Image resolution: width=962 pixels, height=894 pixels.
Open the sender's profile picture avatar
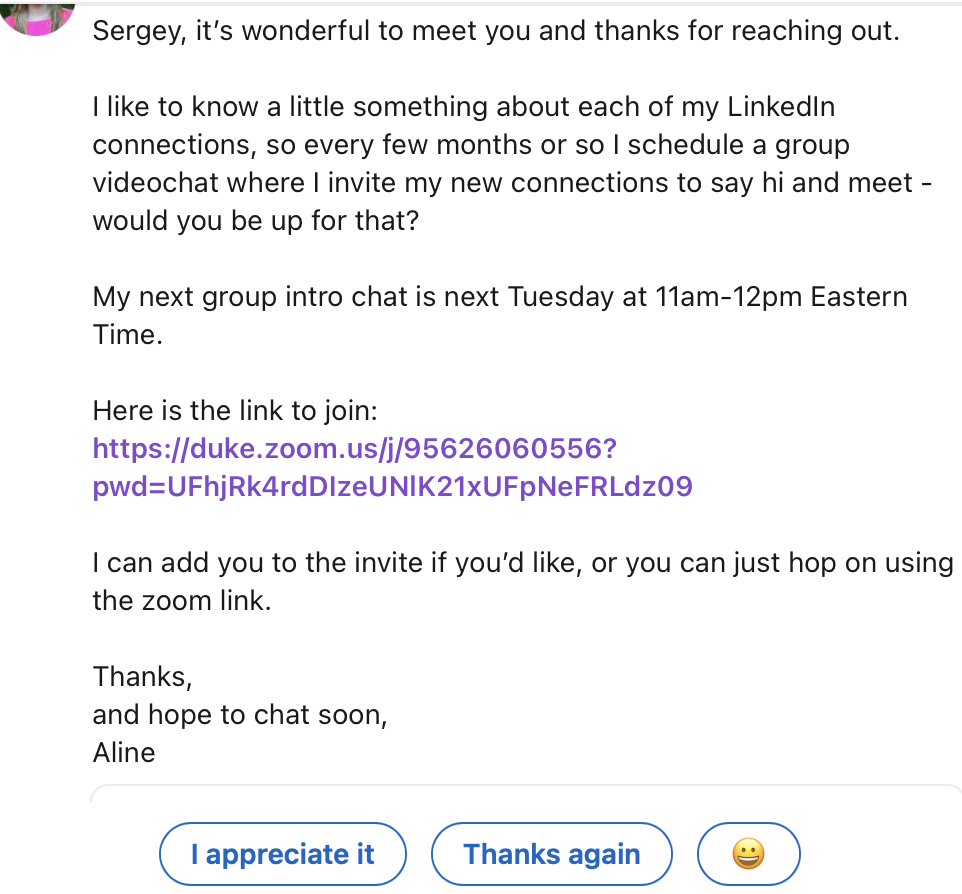pos(37,17)
